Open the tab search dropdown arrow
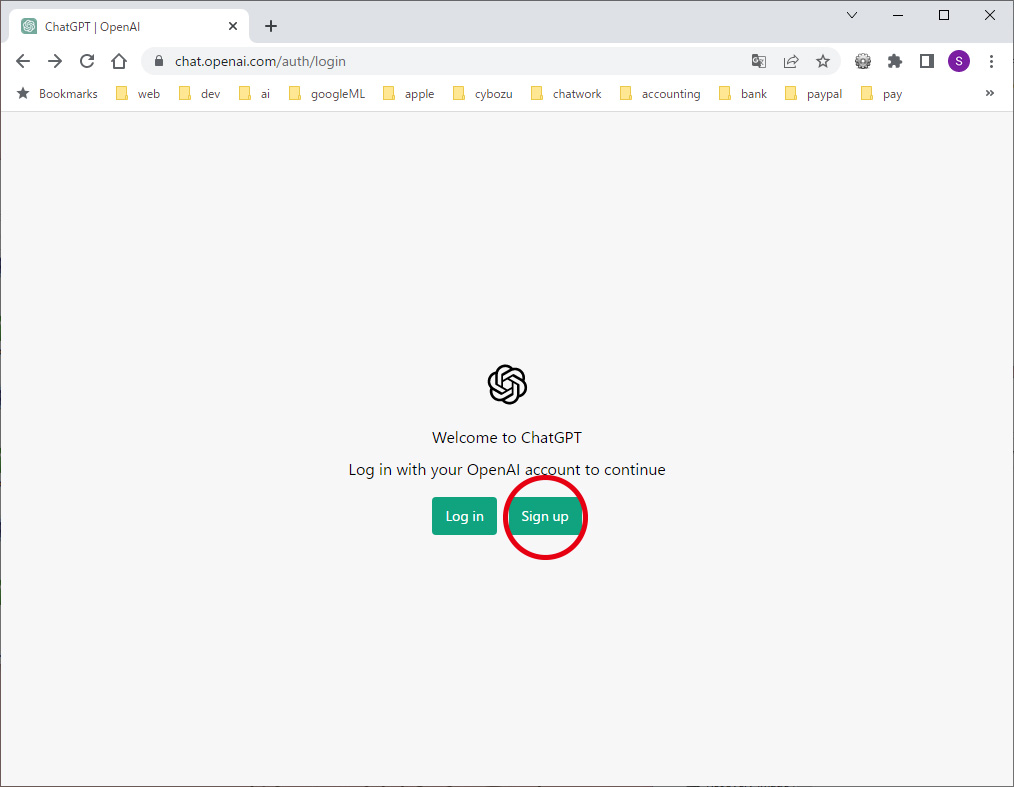 852,15
